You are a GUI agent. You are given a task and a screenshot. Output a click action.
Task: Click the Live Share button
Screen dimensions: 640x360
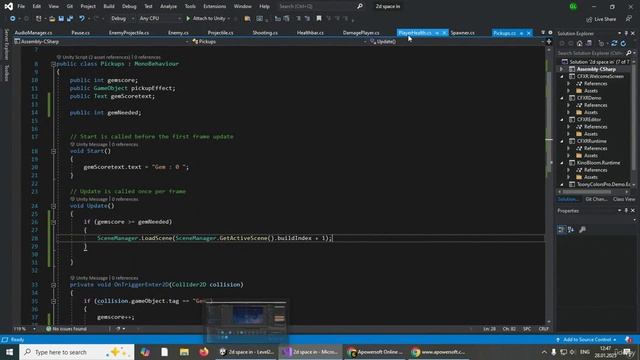601,19
